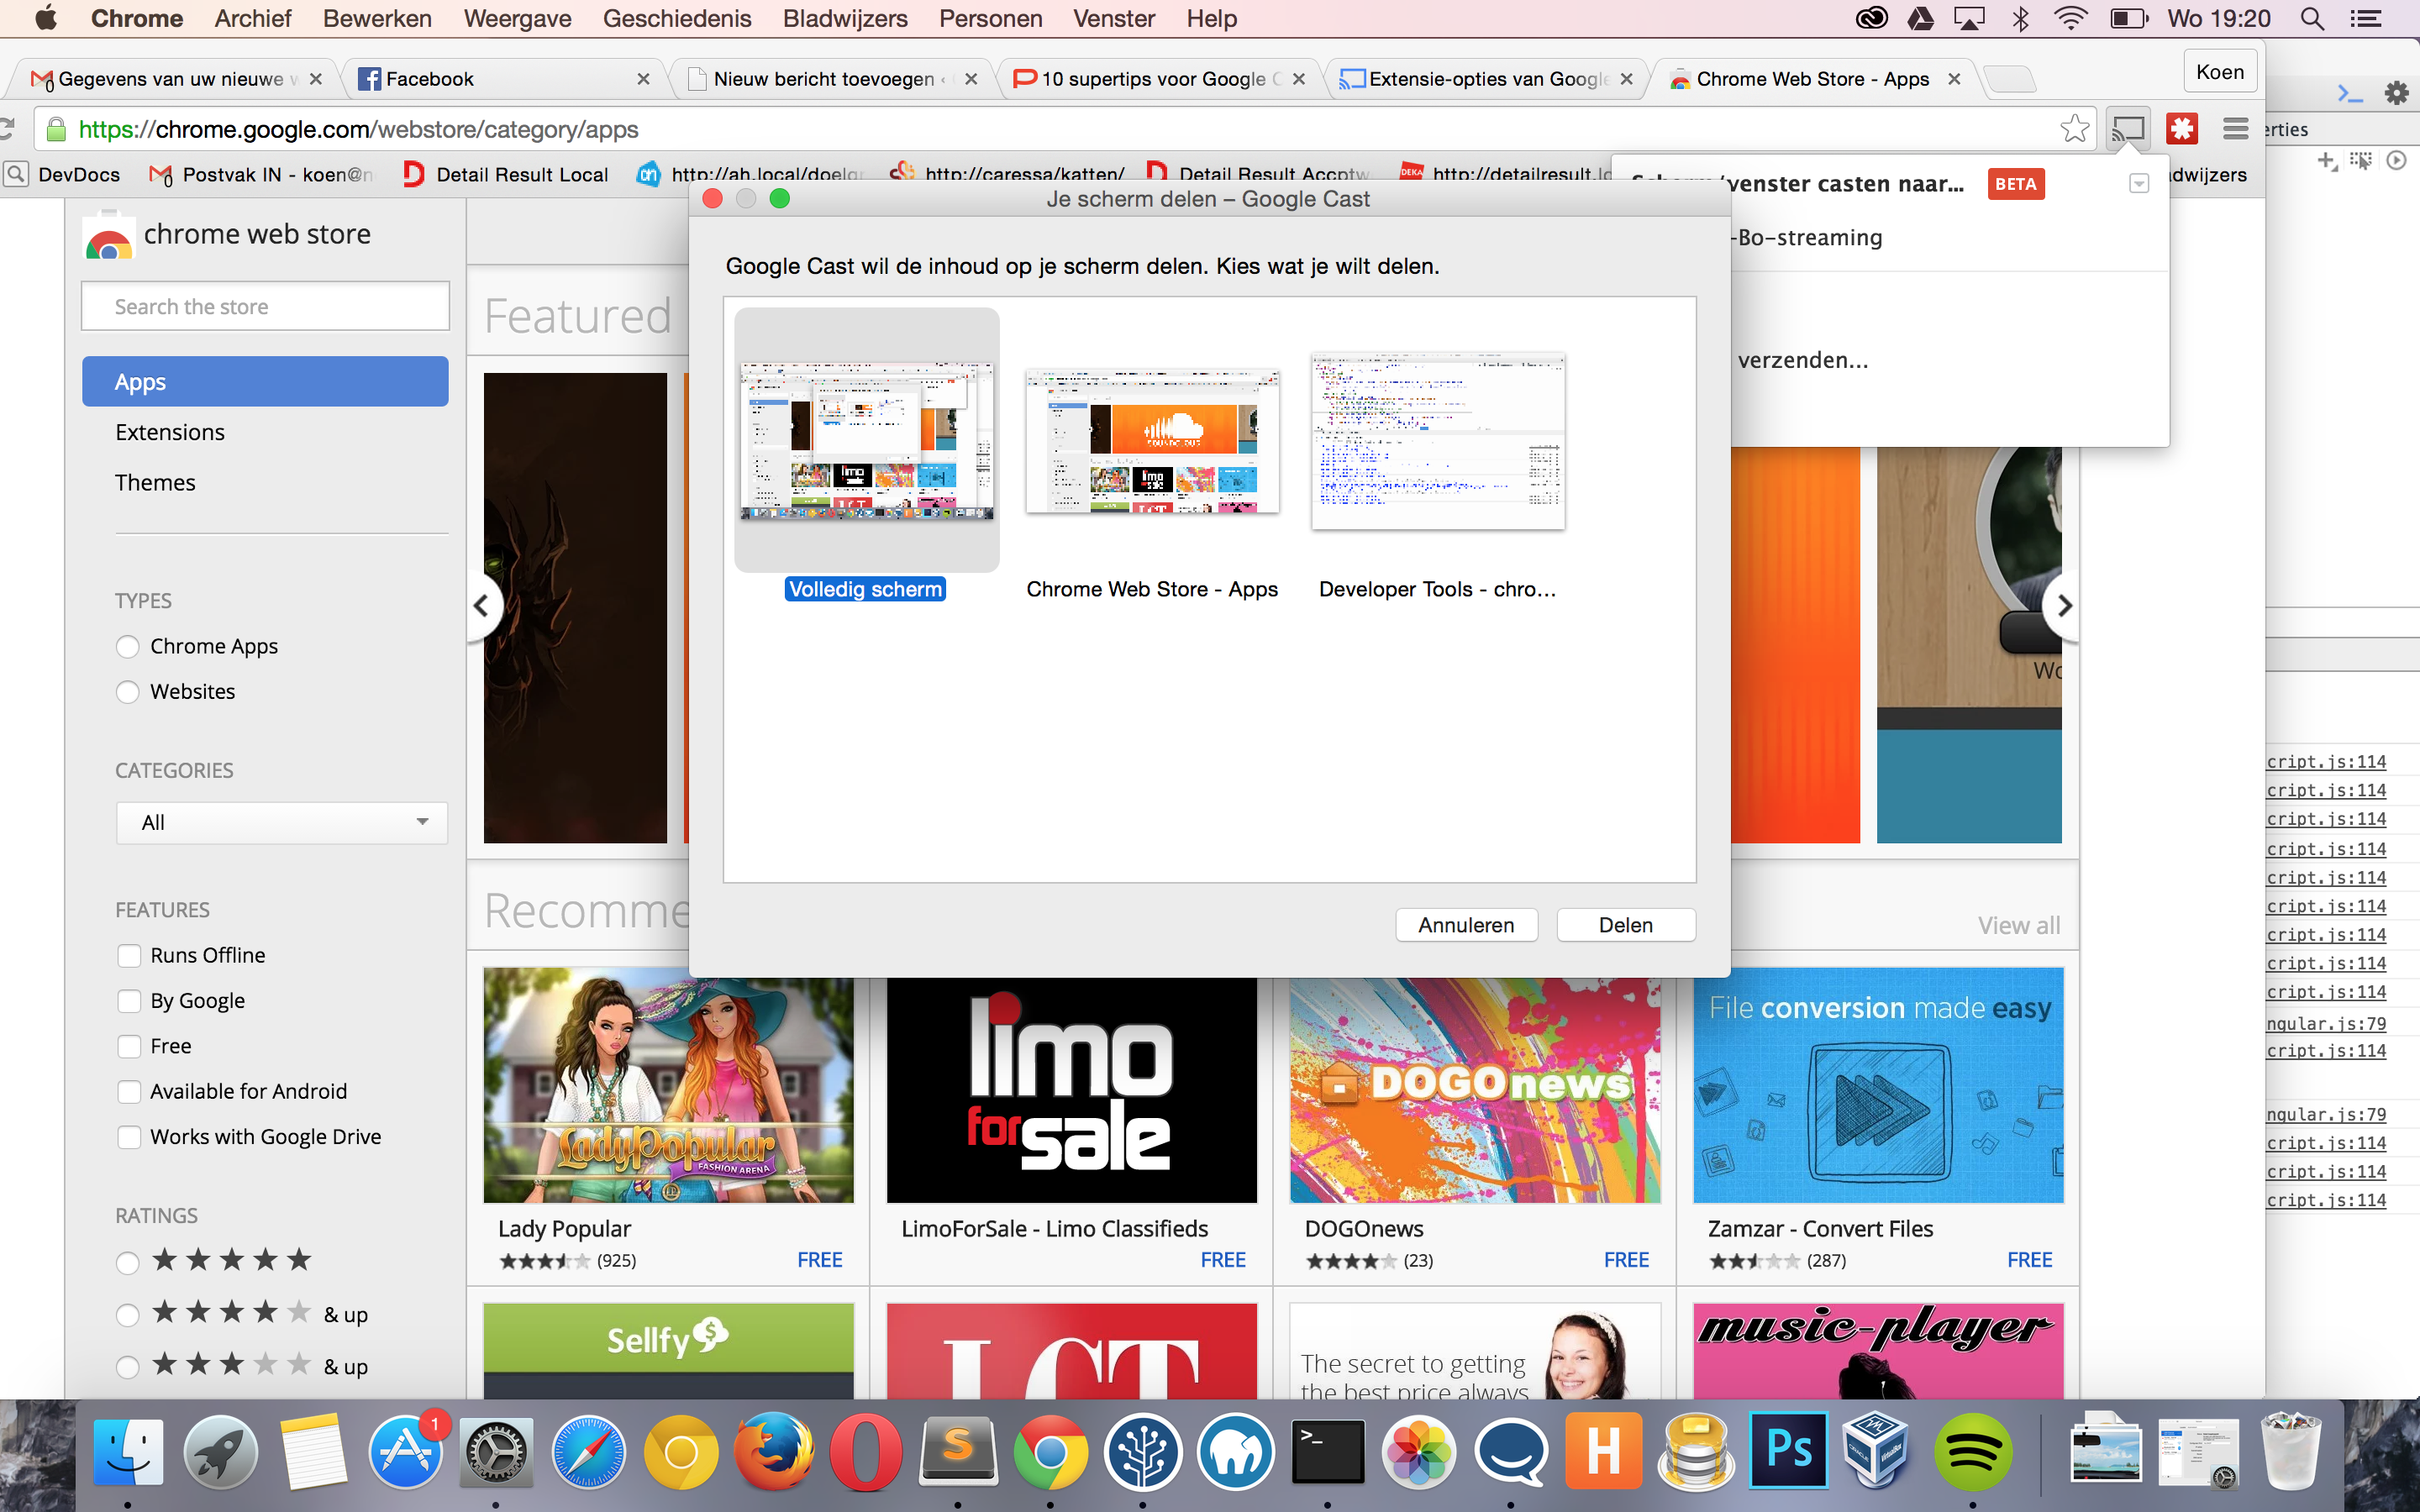Open the Bladwijzers menu

845,18
